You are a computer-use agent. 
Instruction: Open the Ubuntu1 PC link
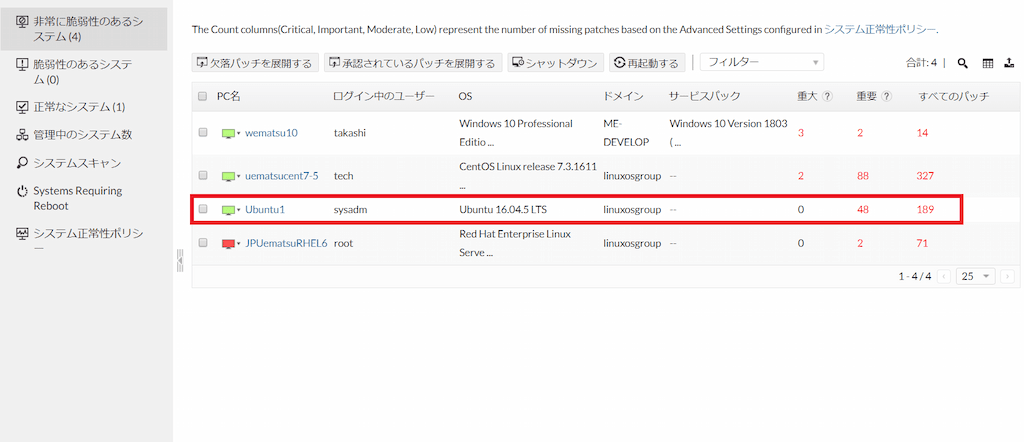click(x=265, y=210)
